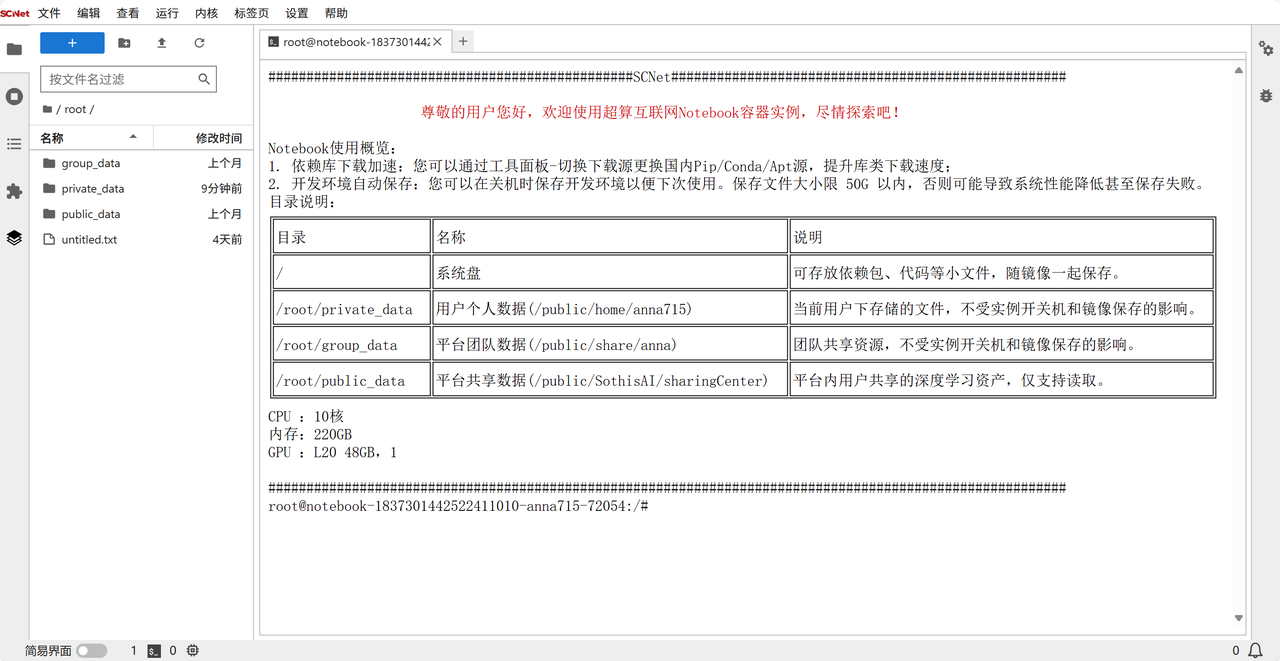1280x661 pixels.
Task: Open the 设置 menu
Action: pyautogui.click(x=297, y=13)
